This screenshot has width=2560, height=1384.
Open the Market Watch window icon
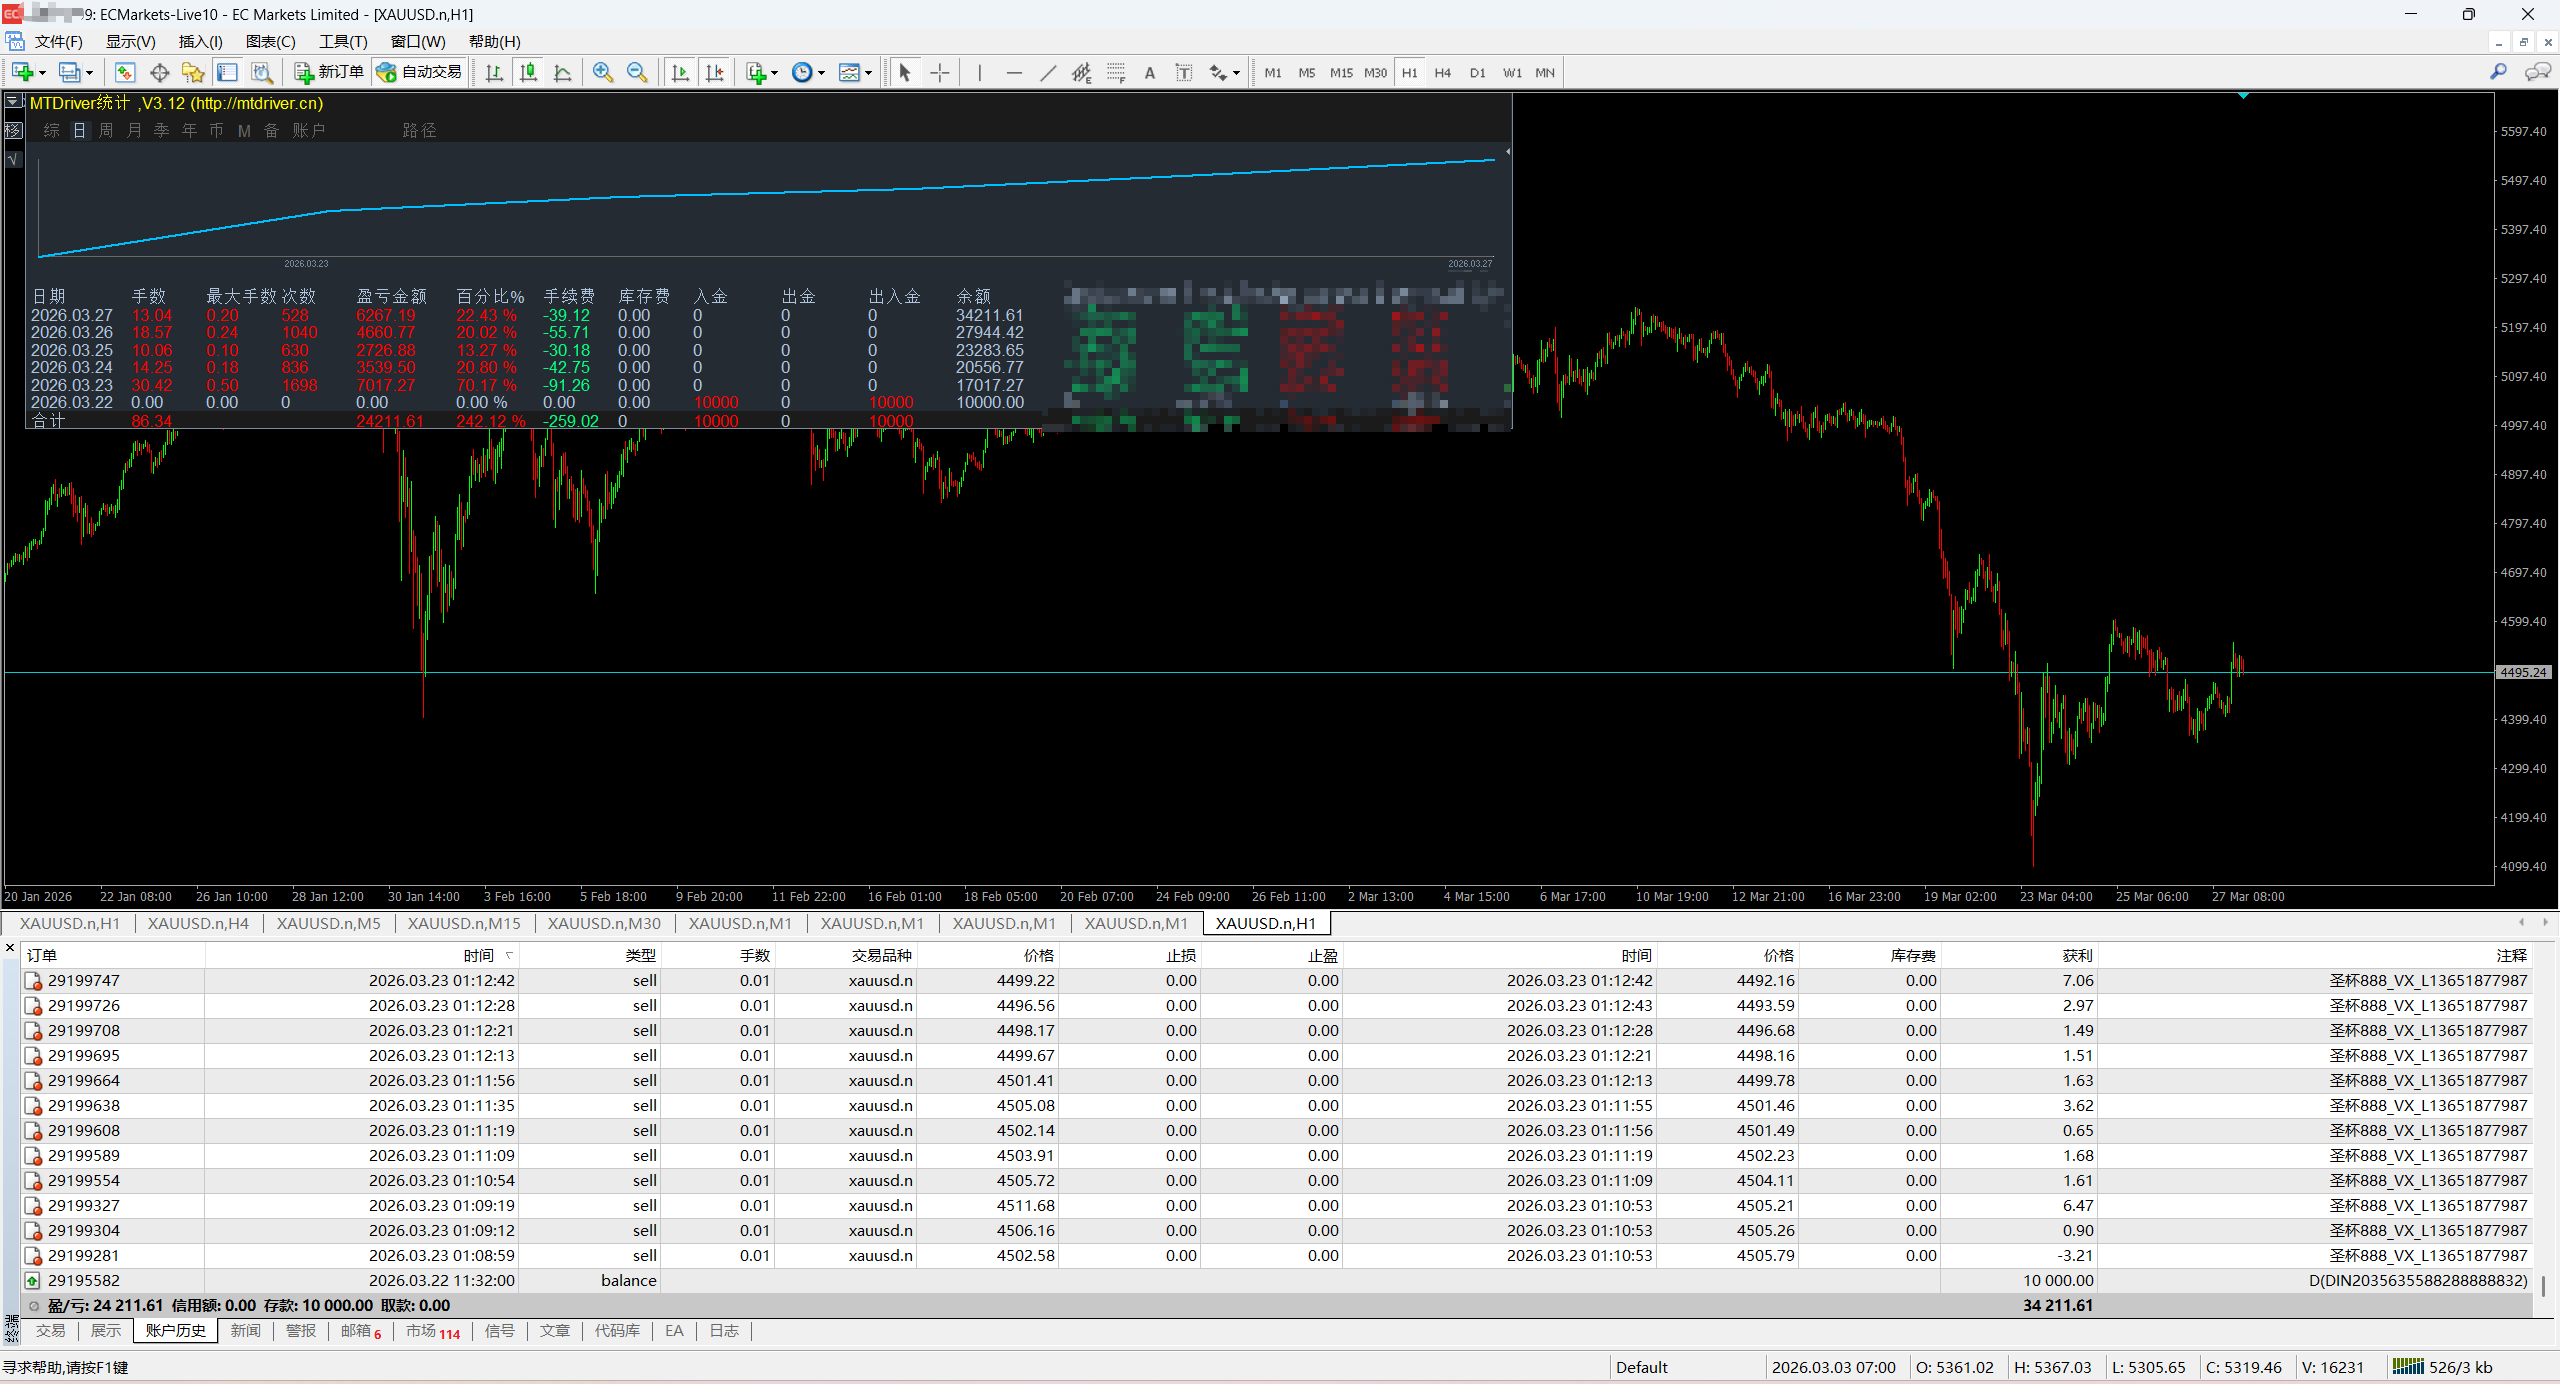click(x=124, y=72)
